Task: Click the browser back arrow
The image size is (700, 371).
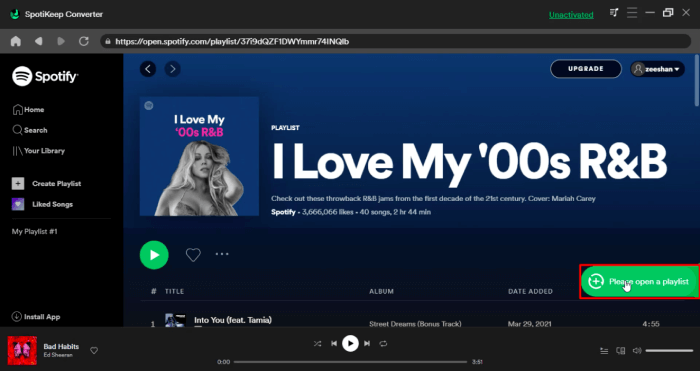Action: coord(39,42)
